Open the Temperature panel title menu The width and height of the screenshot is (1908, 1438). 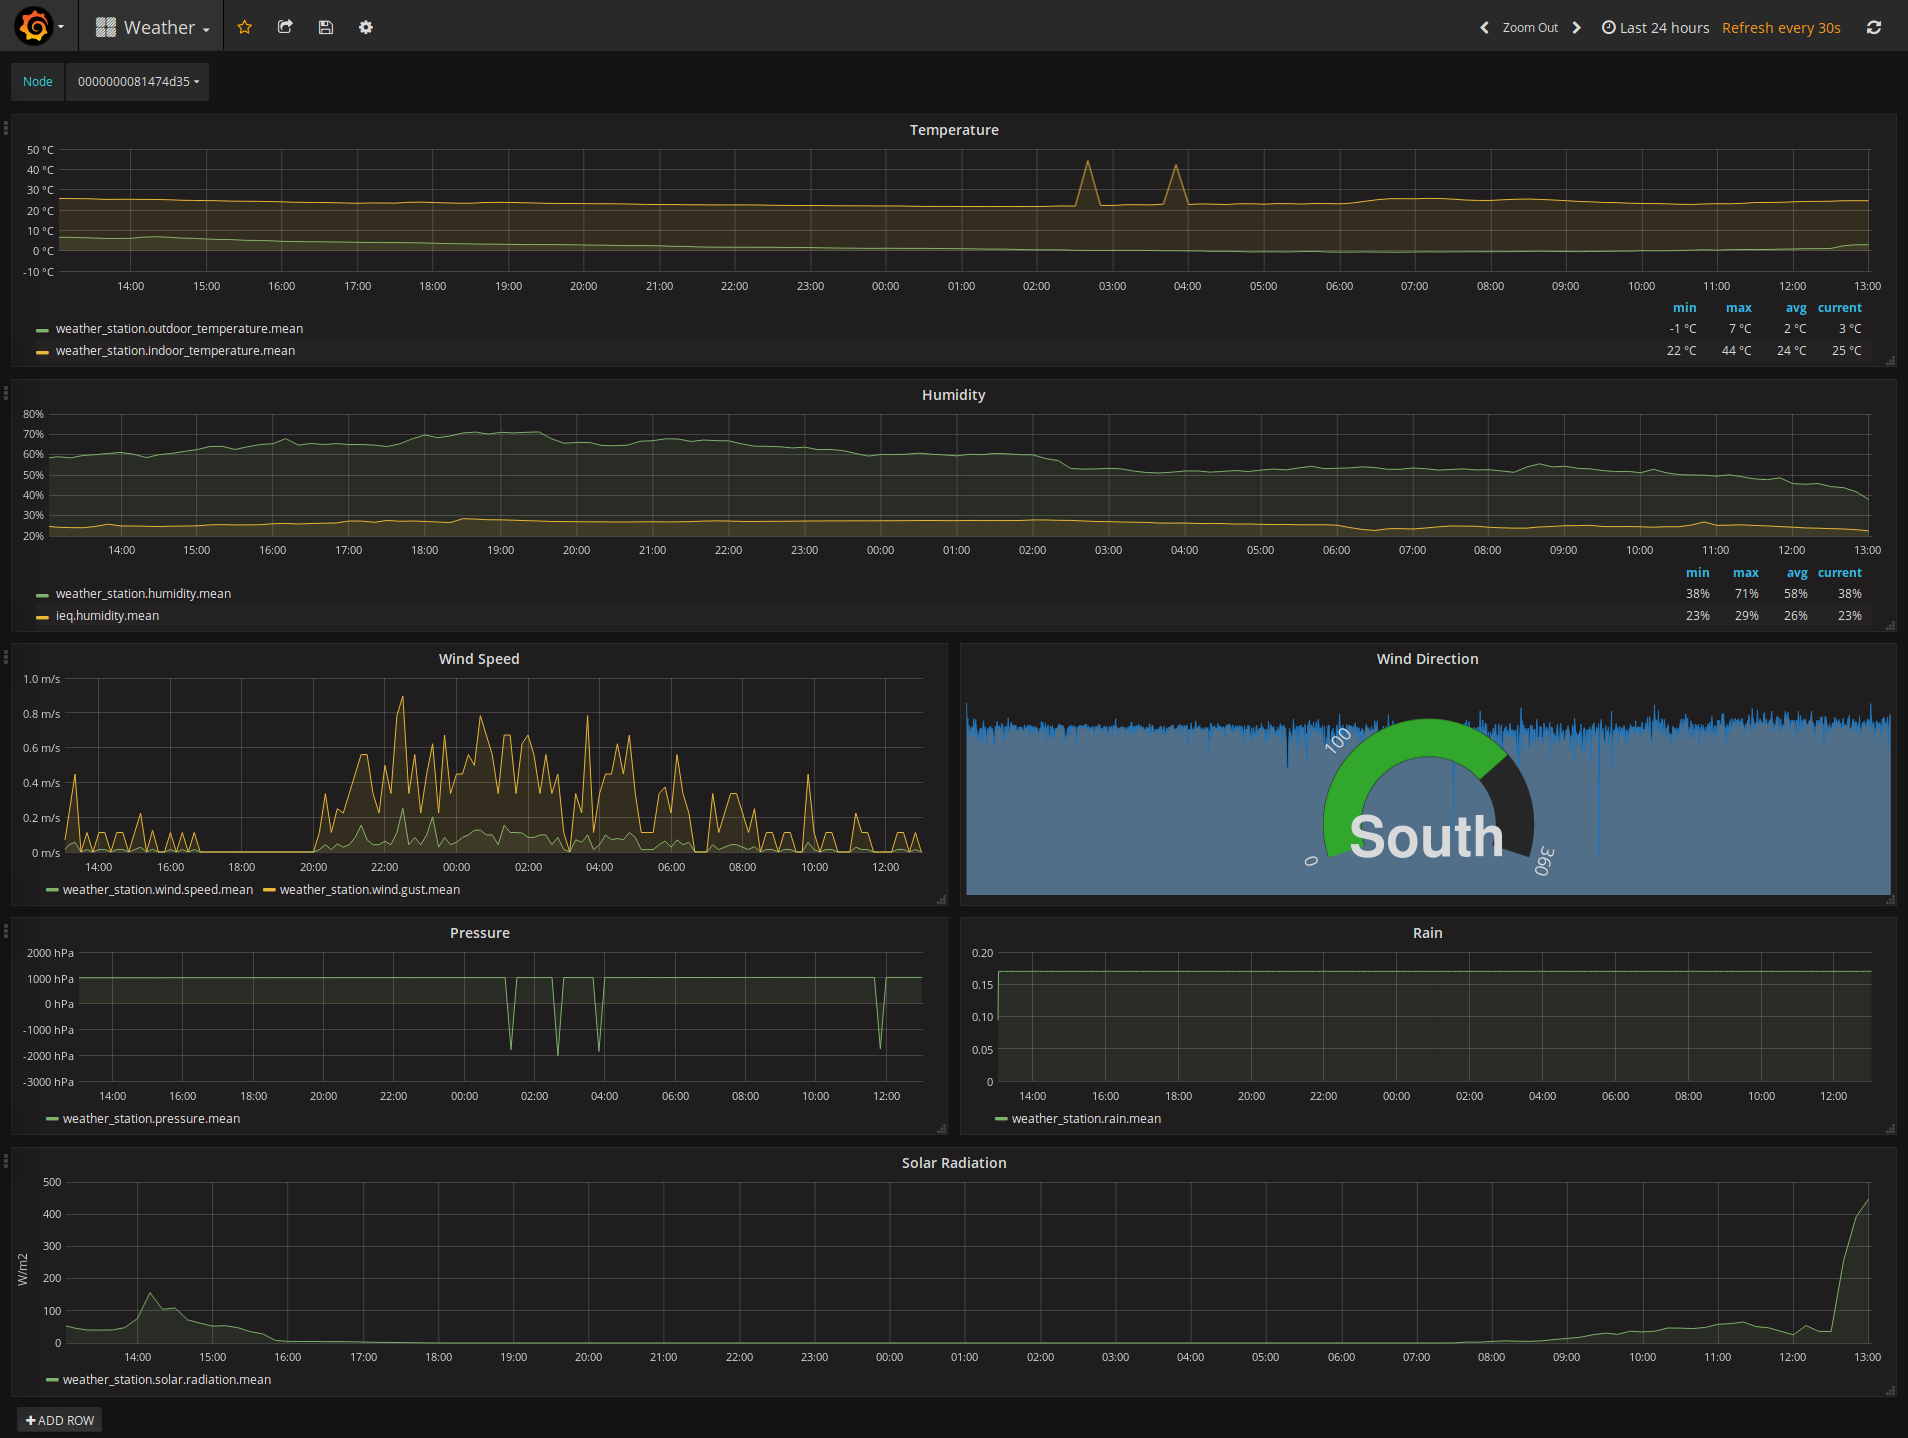954,130
